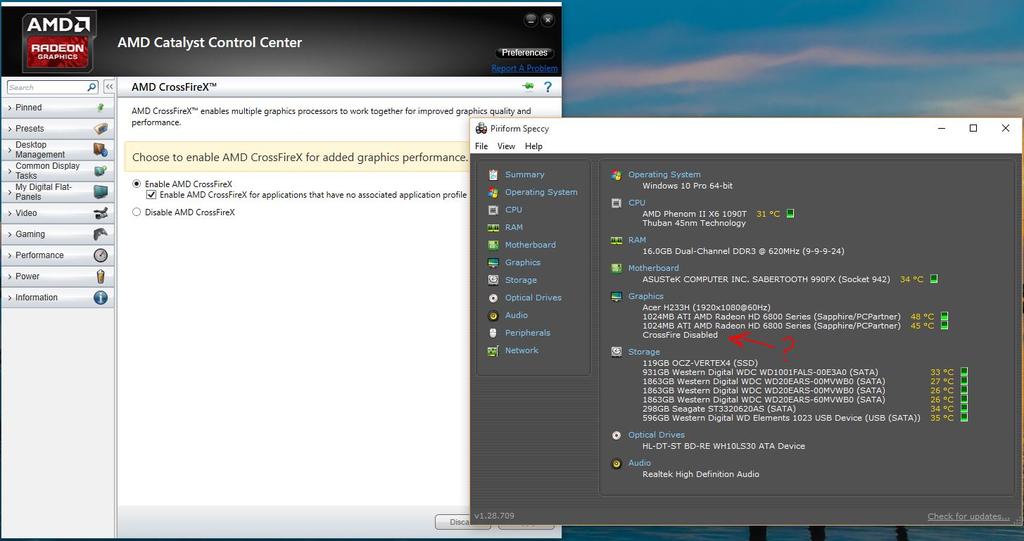Expand the Video section
The height and width of the screenshot is (541, 1024).
click(10, 214)
